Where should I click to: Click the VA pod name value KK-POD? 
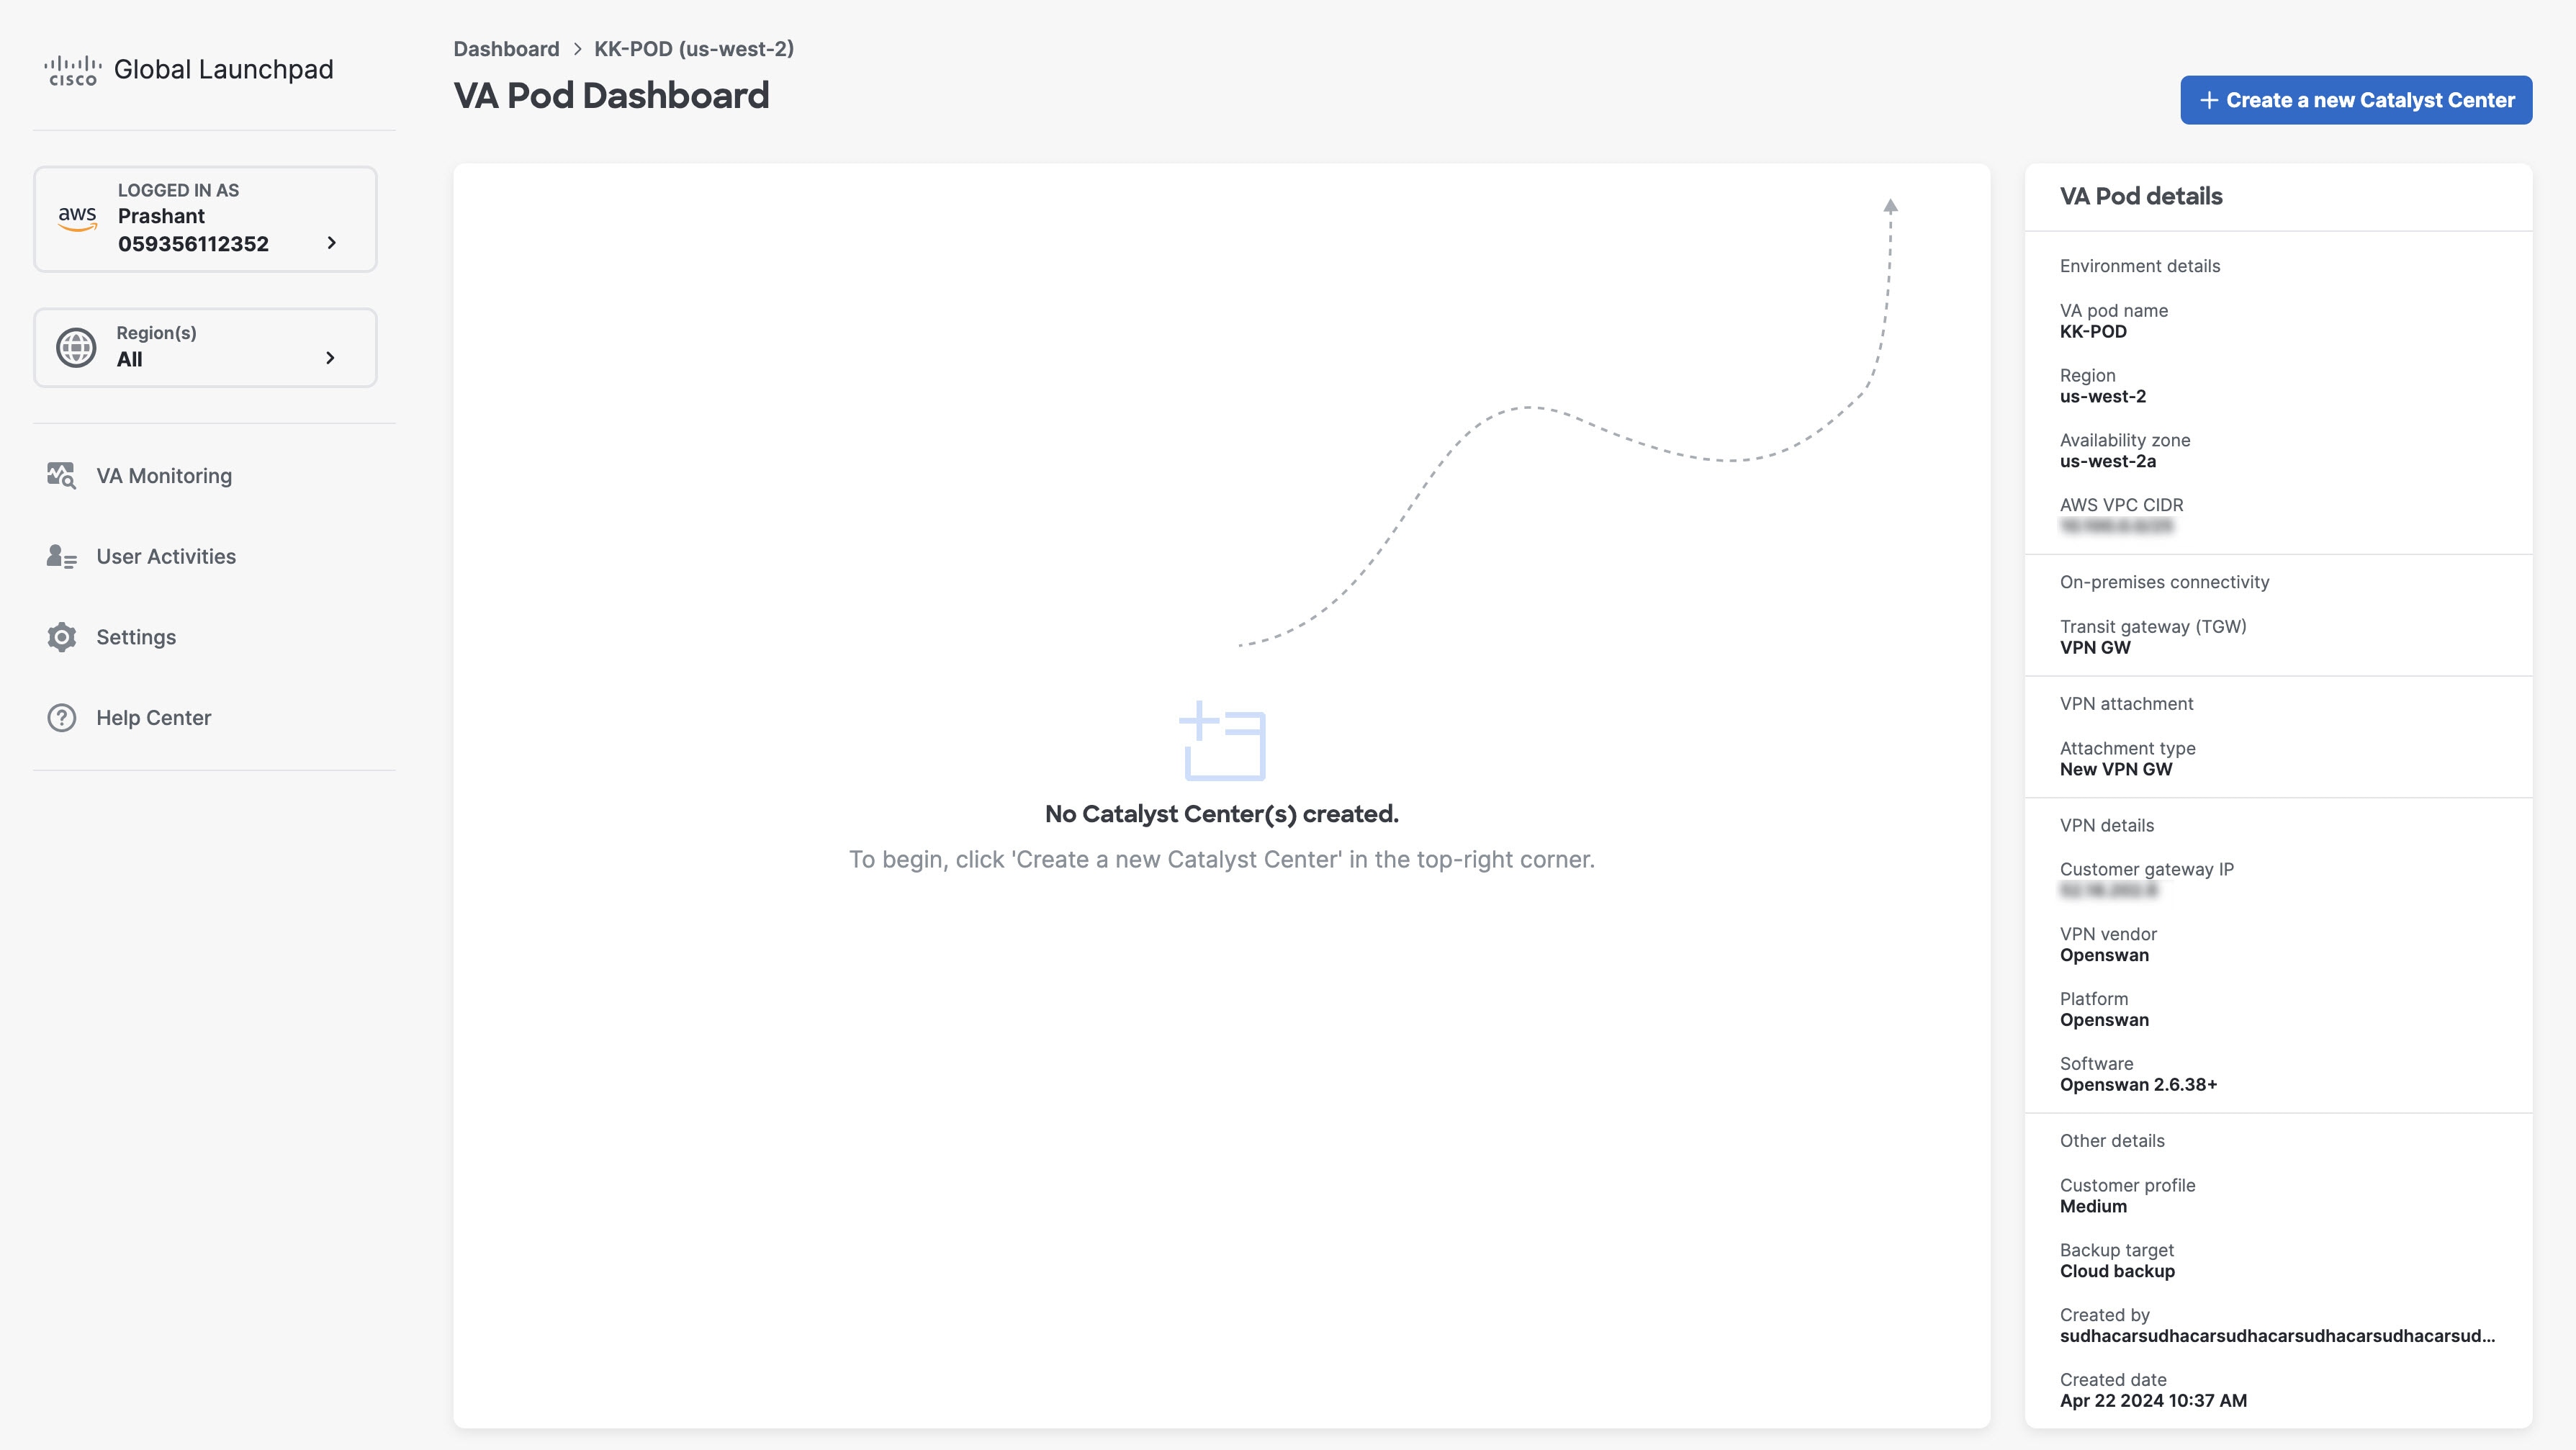[2093, 332]
